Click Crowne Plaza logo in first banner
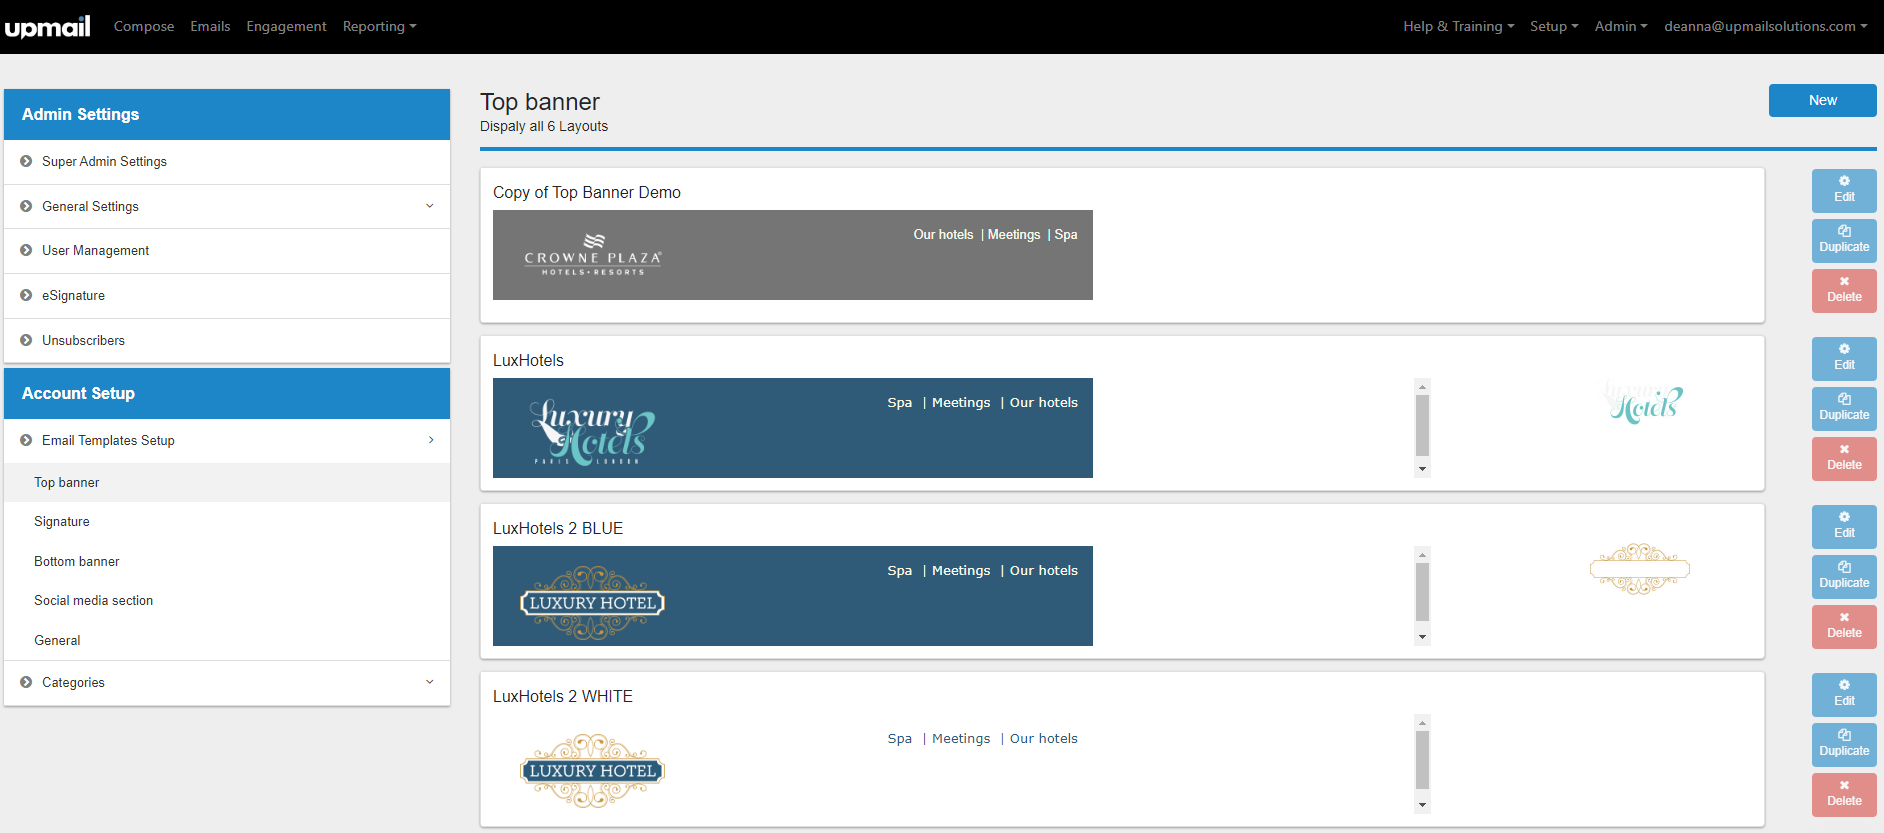The height and width of the screenshot is (833, 1884). 593,255
